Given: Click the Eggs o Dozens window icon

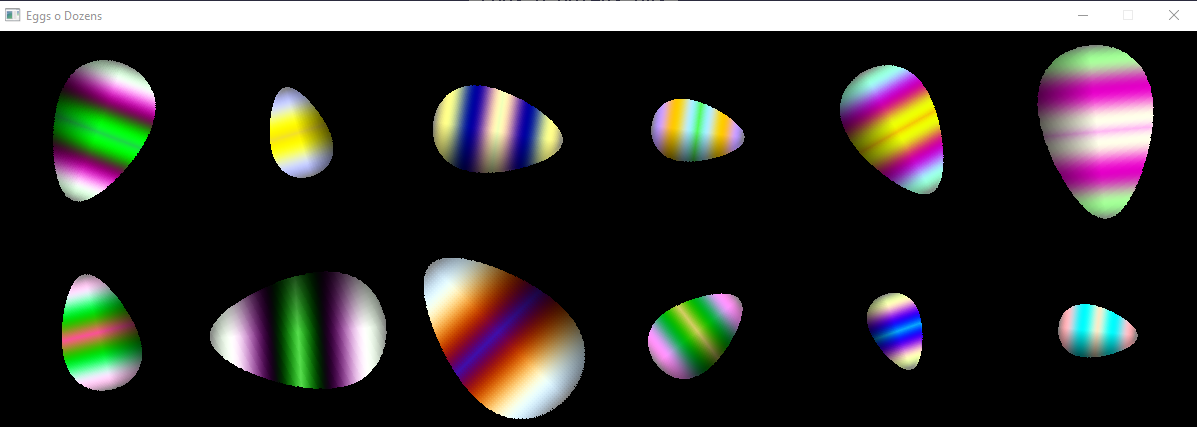Looking at the screenshot, I should click(x=12, y=15).
